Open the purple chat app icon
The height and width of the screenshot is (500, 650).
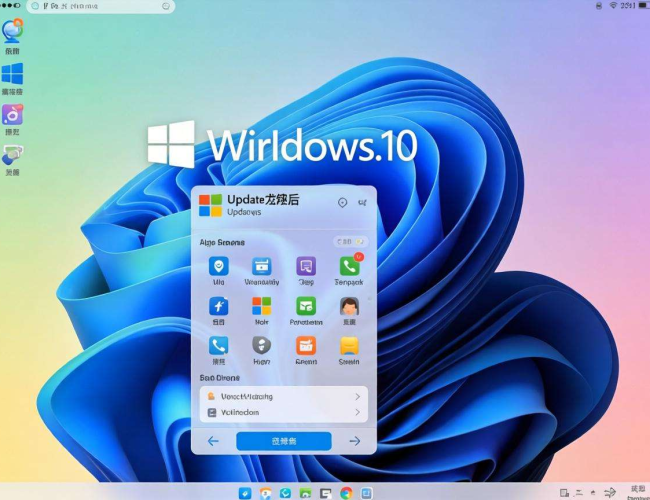(x=306, y=266)
